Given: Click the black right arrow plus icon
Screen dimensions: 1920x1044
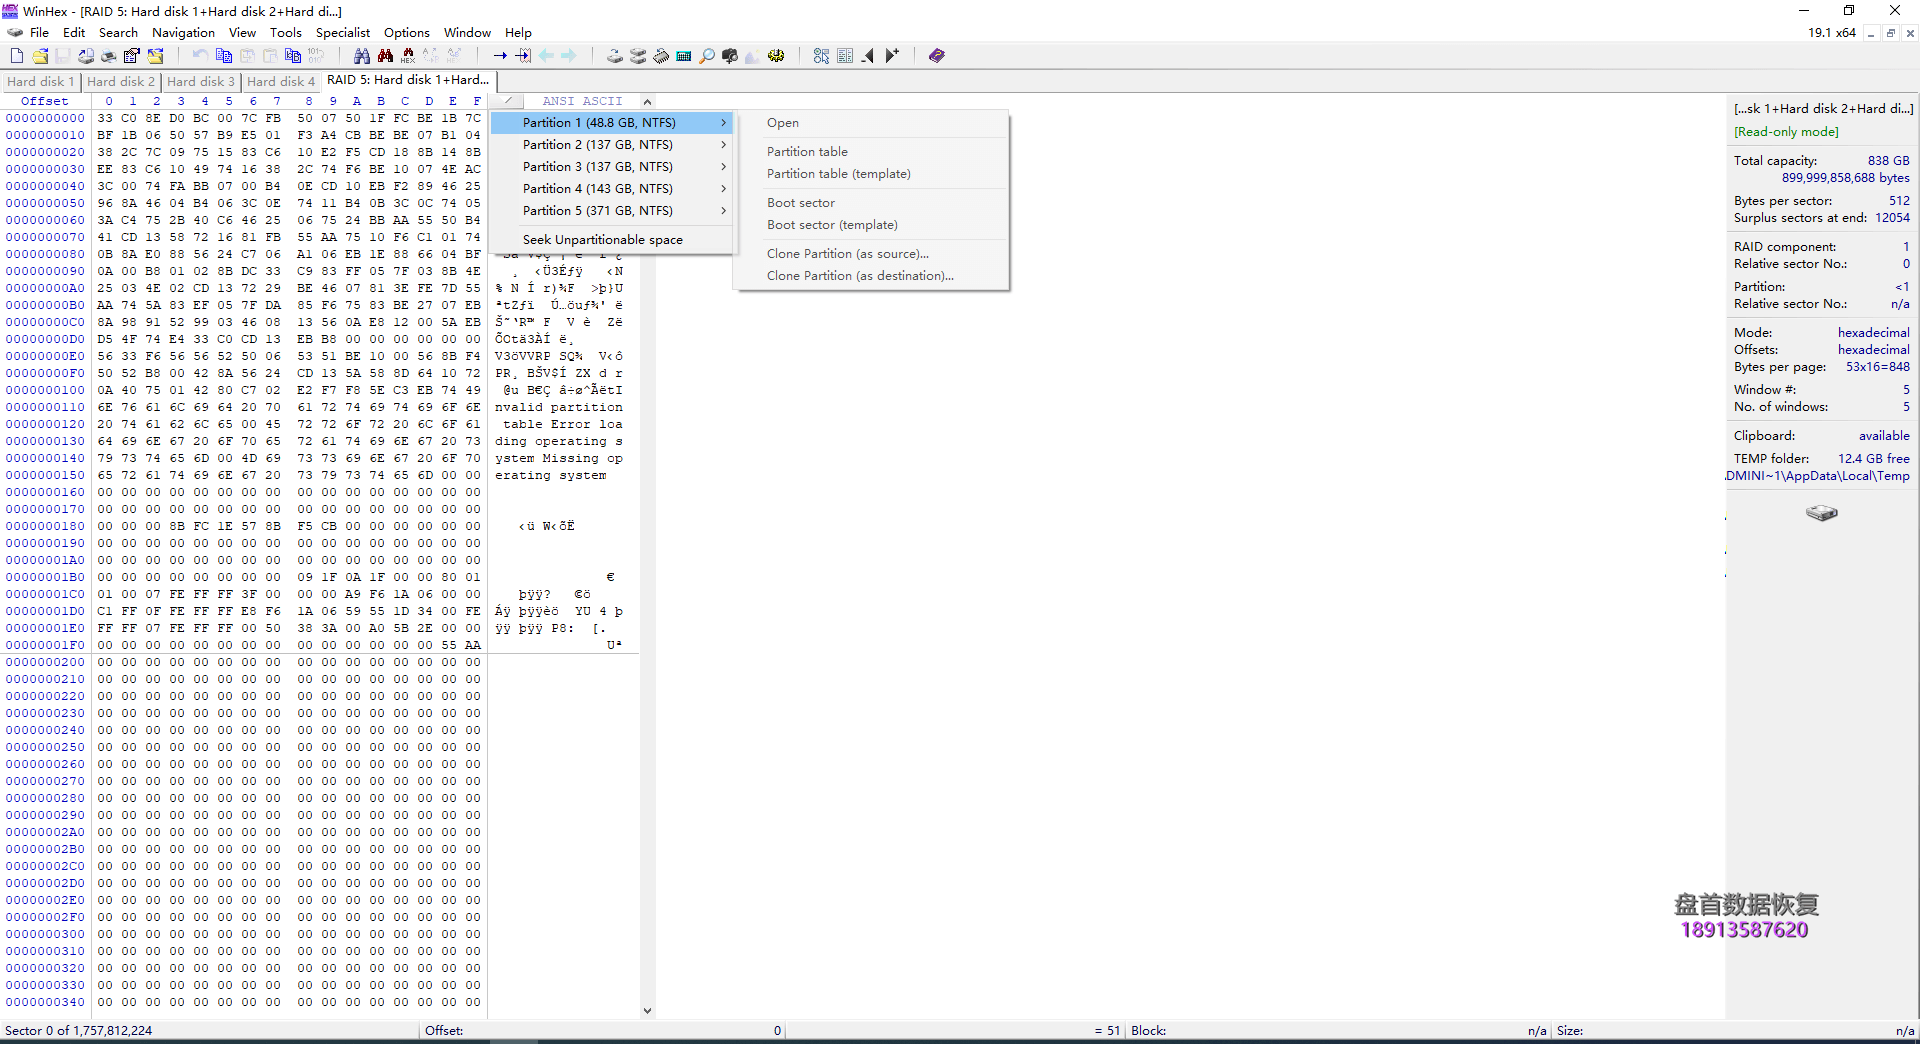Looking at the screenshot, I should (x=892, y=56).
